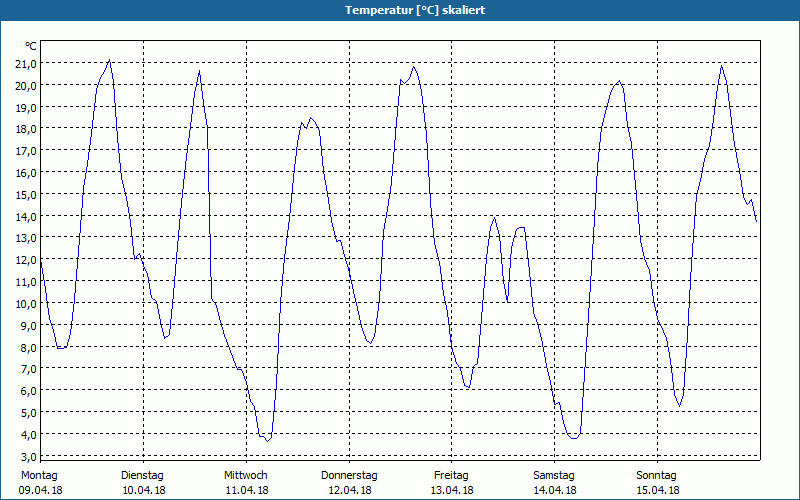Select the 9,0 axis label

(x=29, y=326)
